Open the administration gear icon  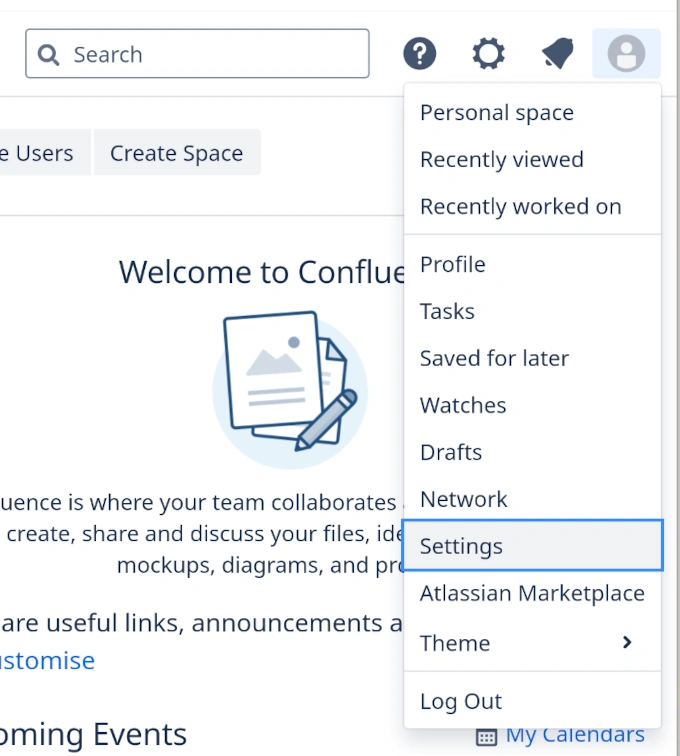point(488,54)
